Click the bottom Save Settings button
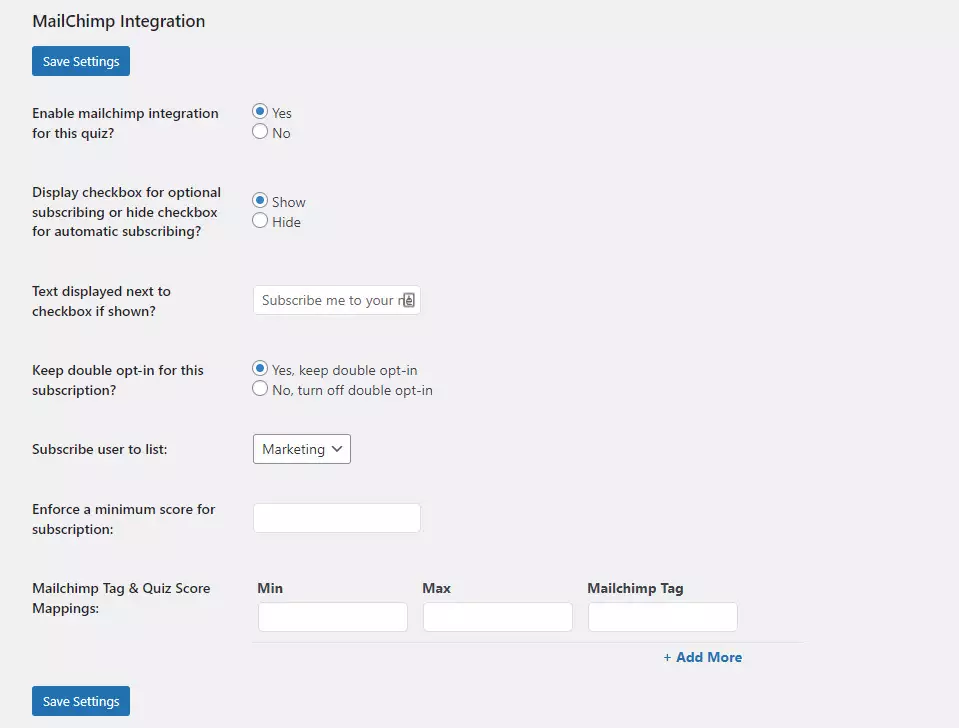This screenshot has height=728, width=959. point(81,701)
